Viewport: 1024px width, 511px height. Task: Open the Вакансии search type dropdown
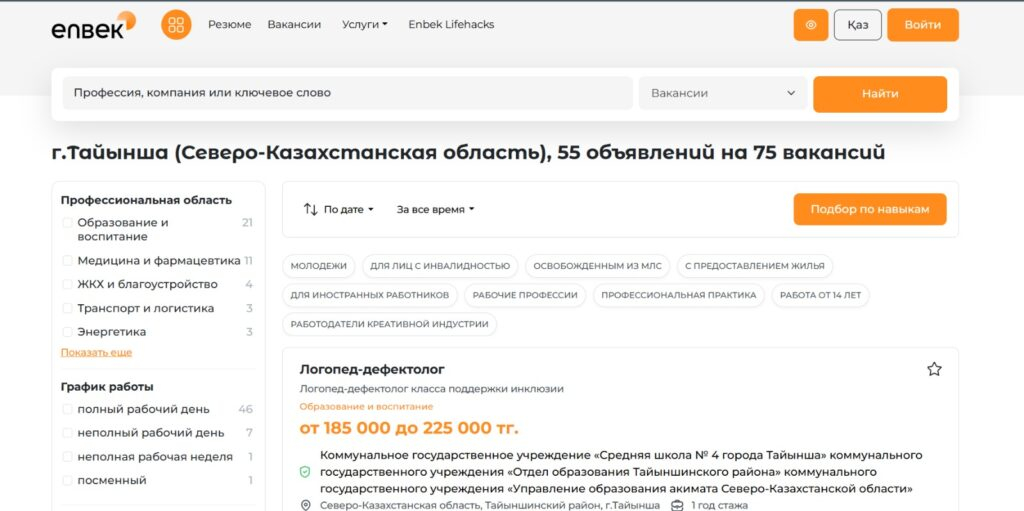click(x=723, y=93)
